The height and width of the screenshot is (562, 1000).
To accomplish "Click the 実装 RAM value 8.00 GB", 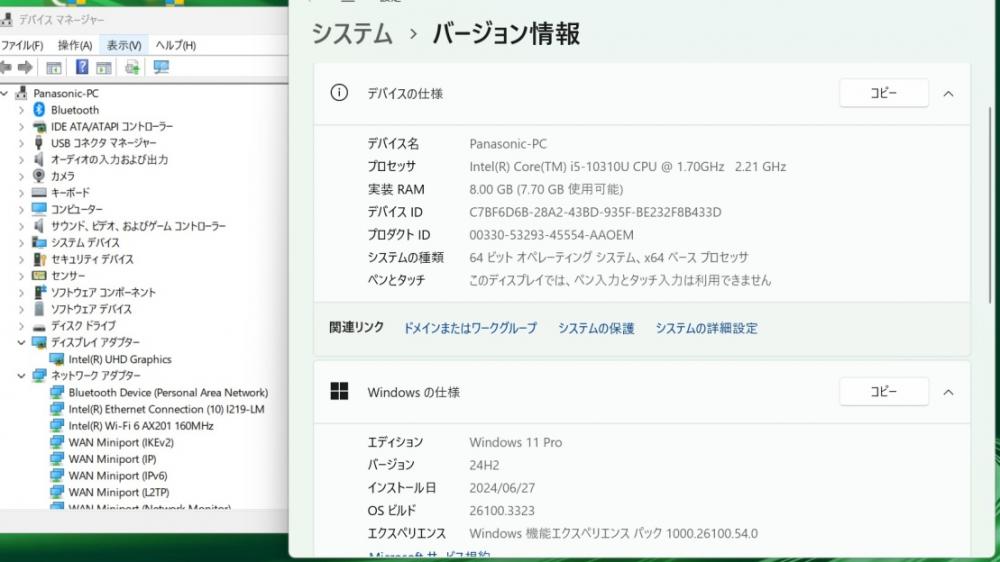I will (546, 189).
